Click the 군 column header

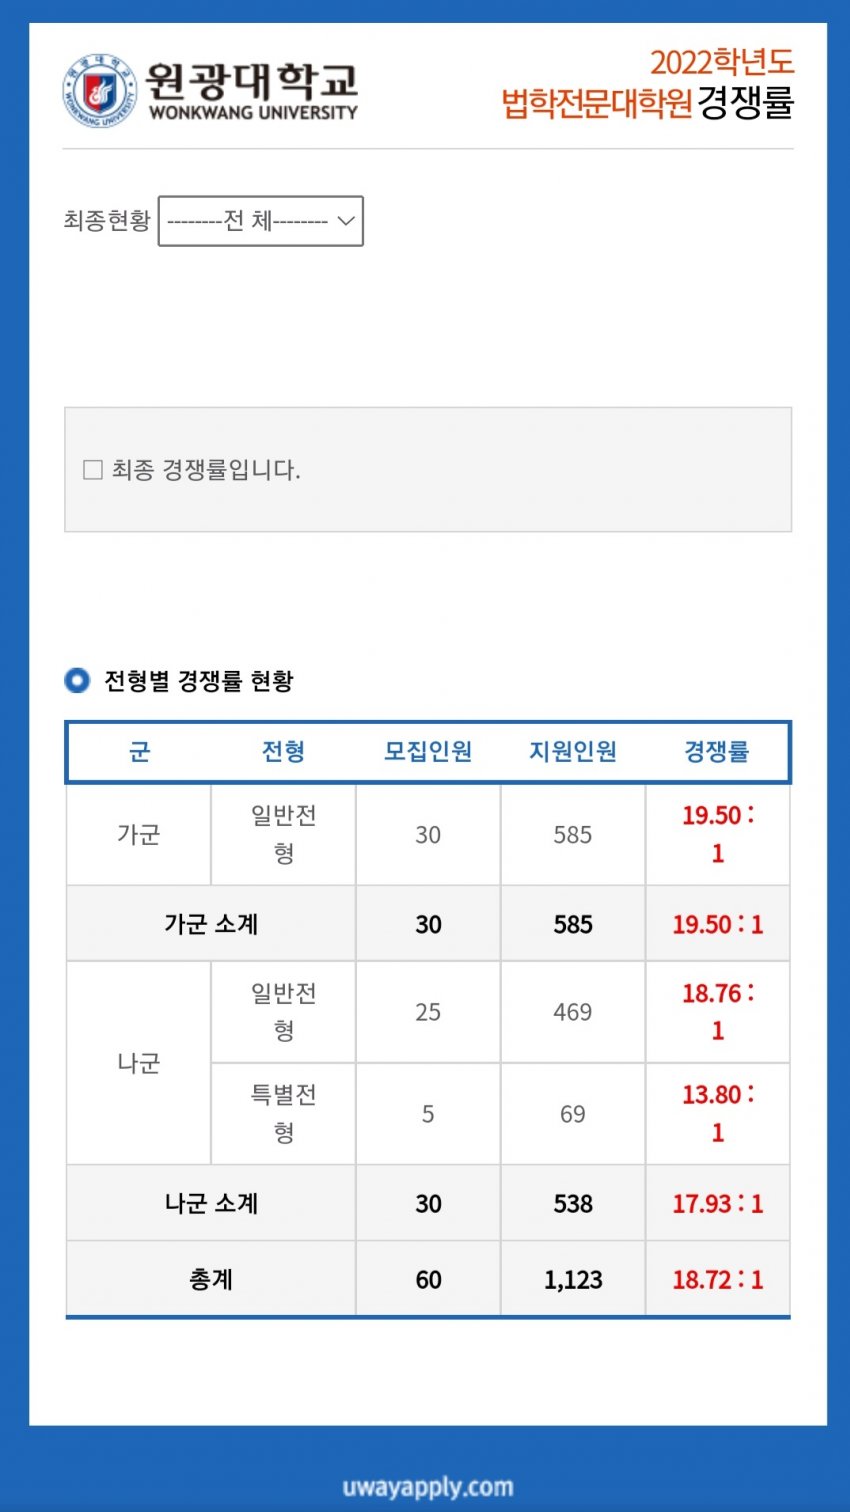[139, 751]
